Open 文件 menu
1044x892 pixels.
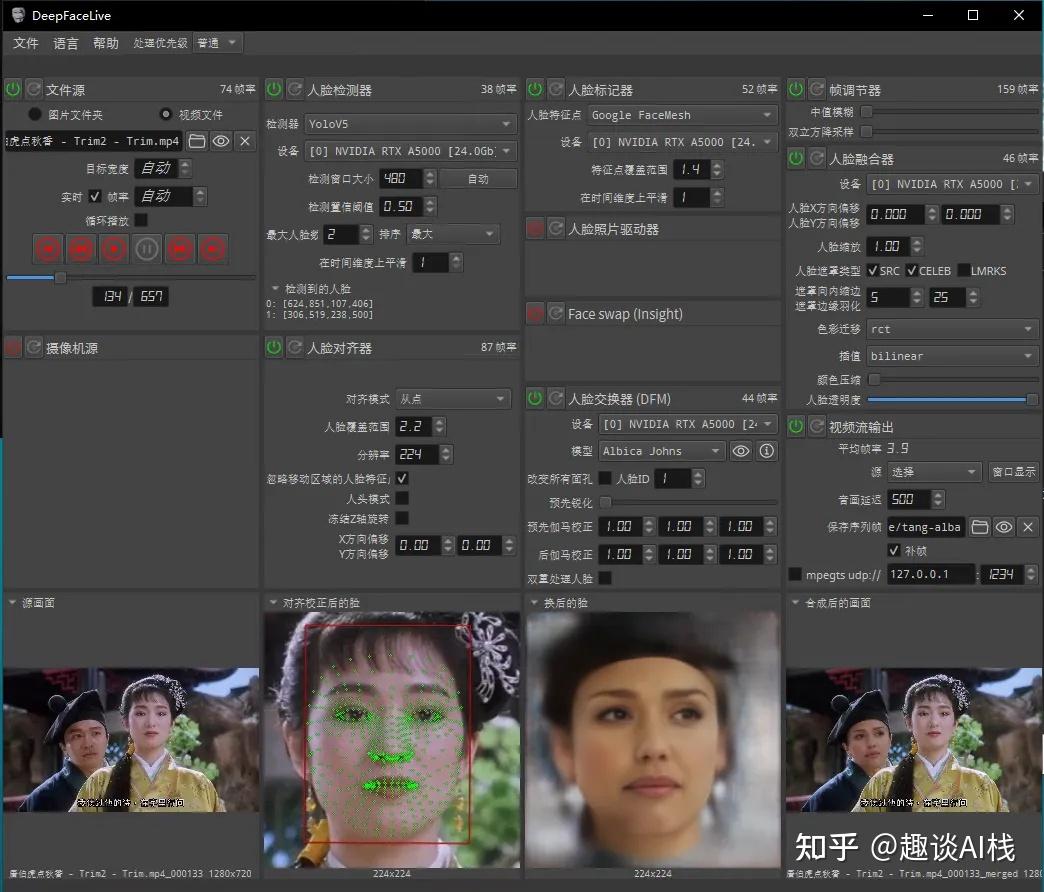pos(25,43)
